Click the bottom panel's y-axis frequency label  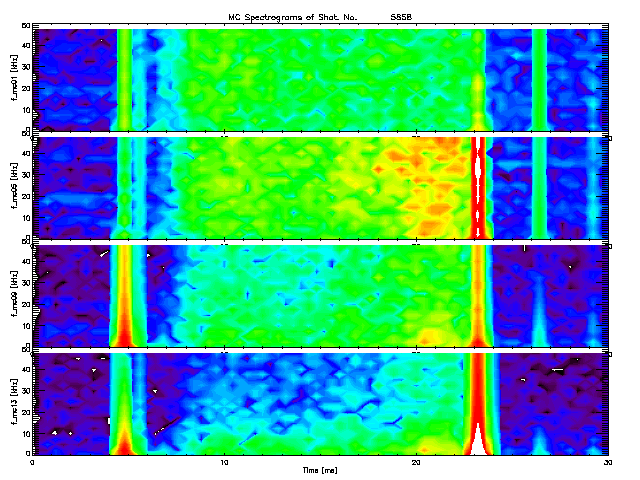12,402
